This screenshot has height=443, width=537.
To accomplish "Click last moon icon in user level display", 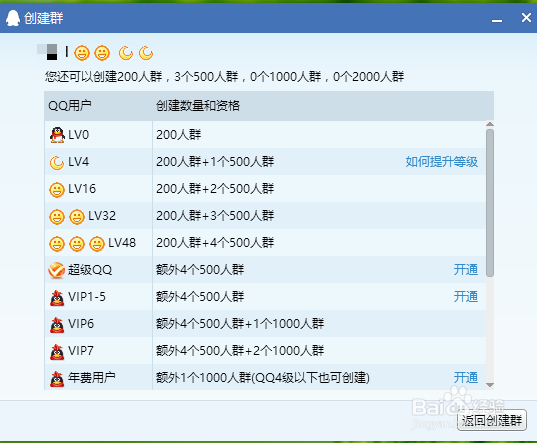I will (146, 53).
